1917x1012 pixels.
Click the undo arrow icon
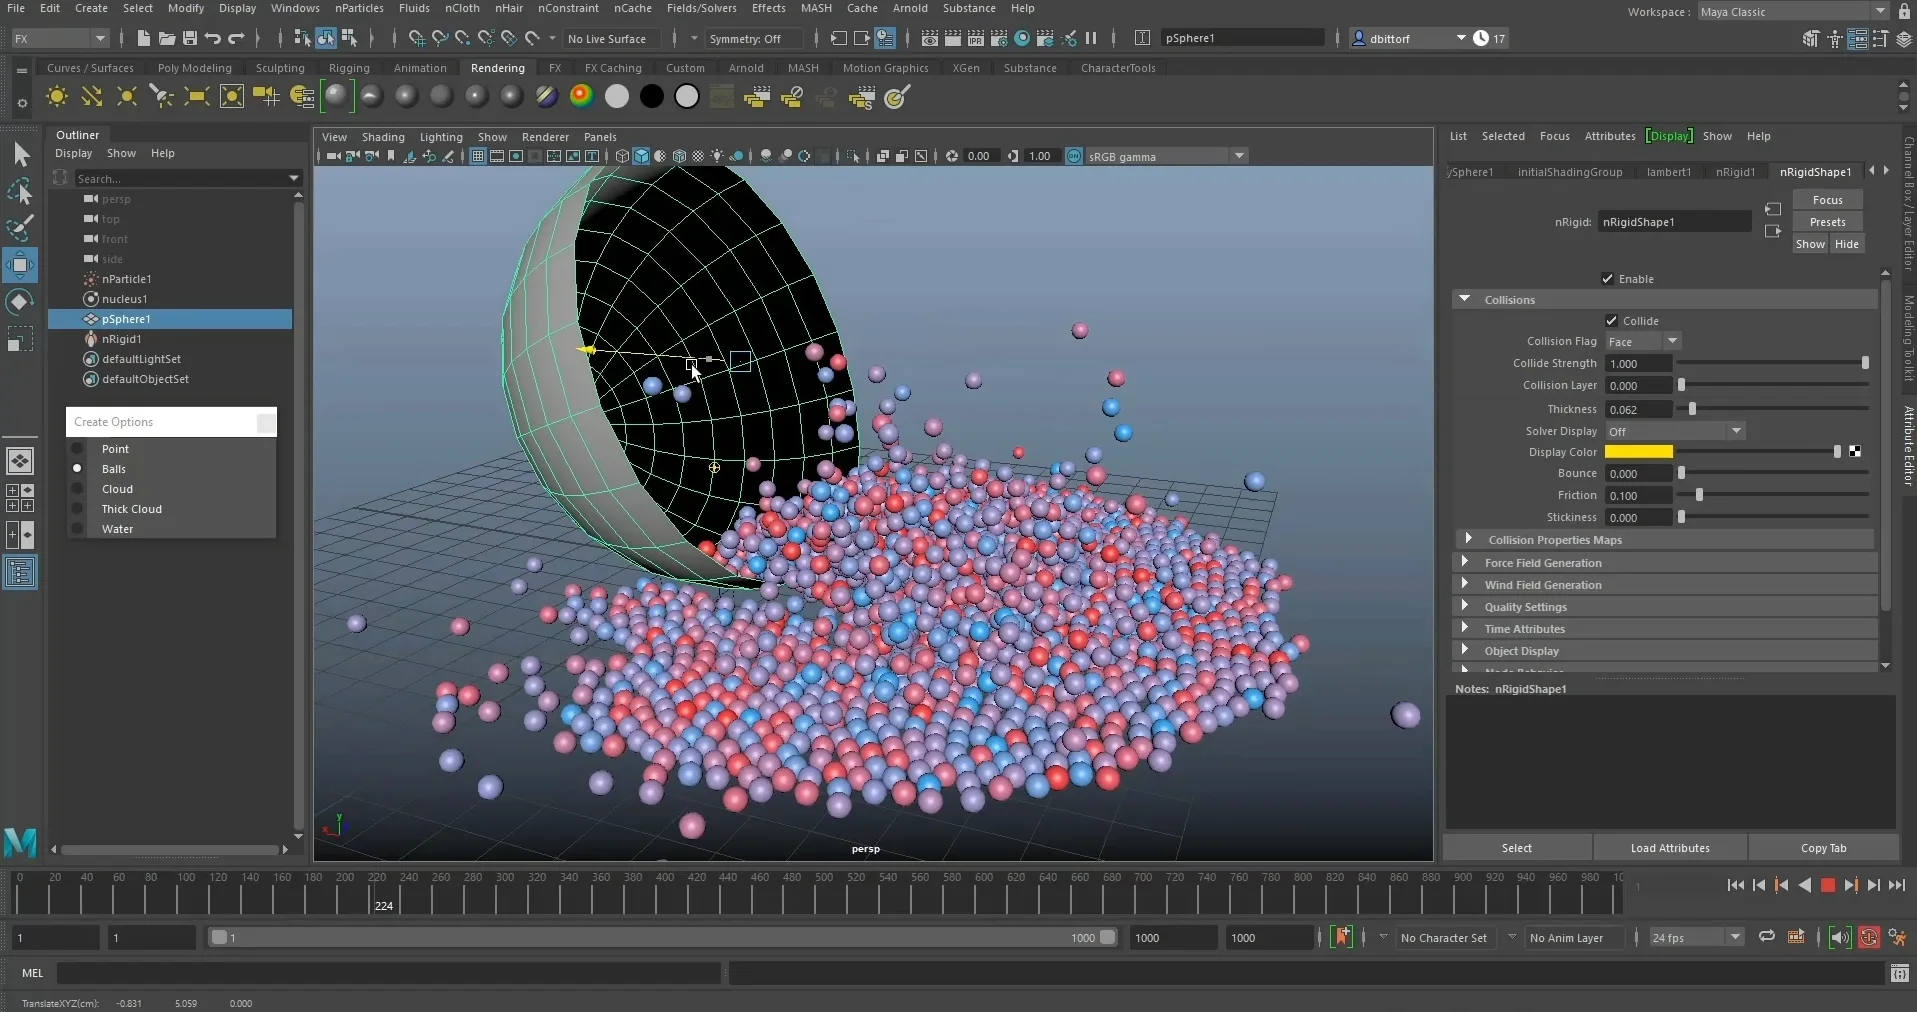pos(213,39)
